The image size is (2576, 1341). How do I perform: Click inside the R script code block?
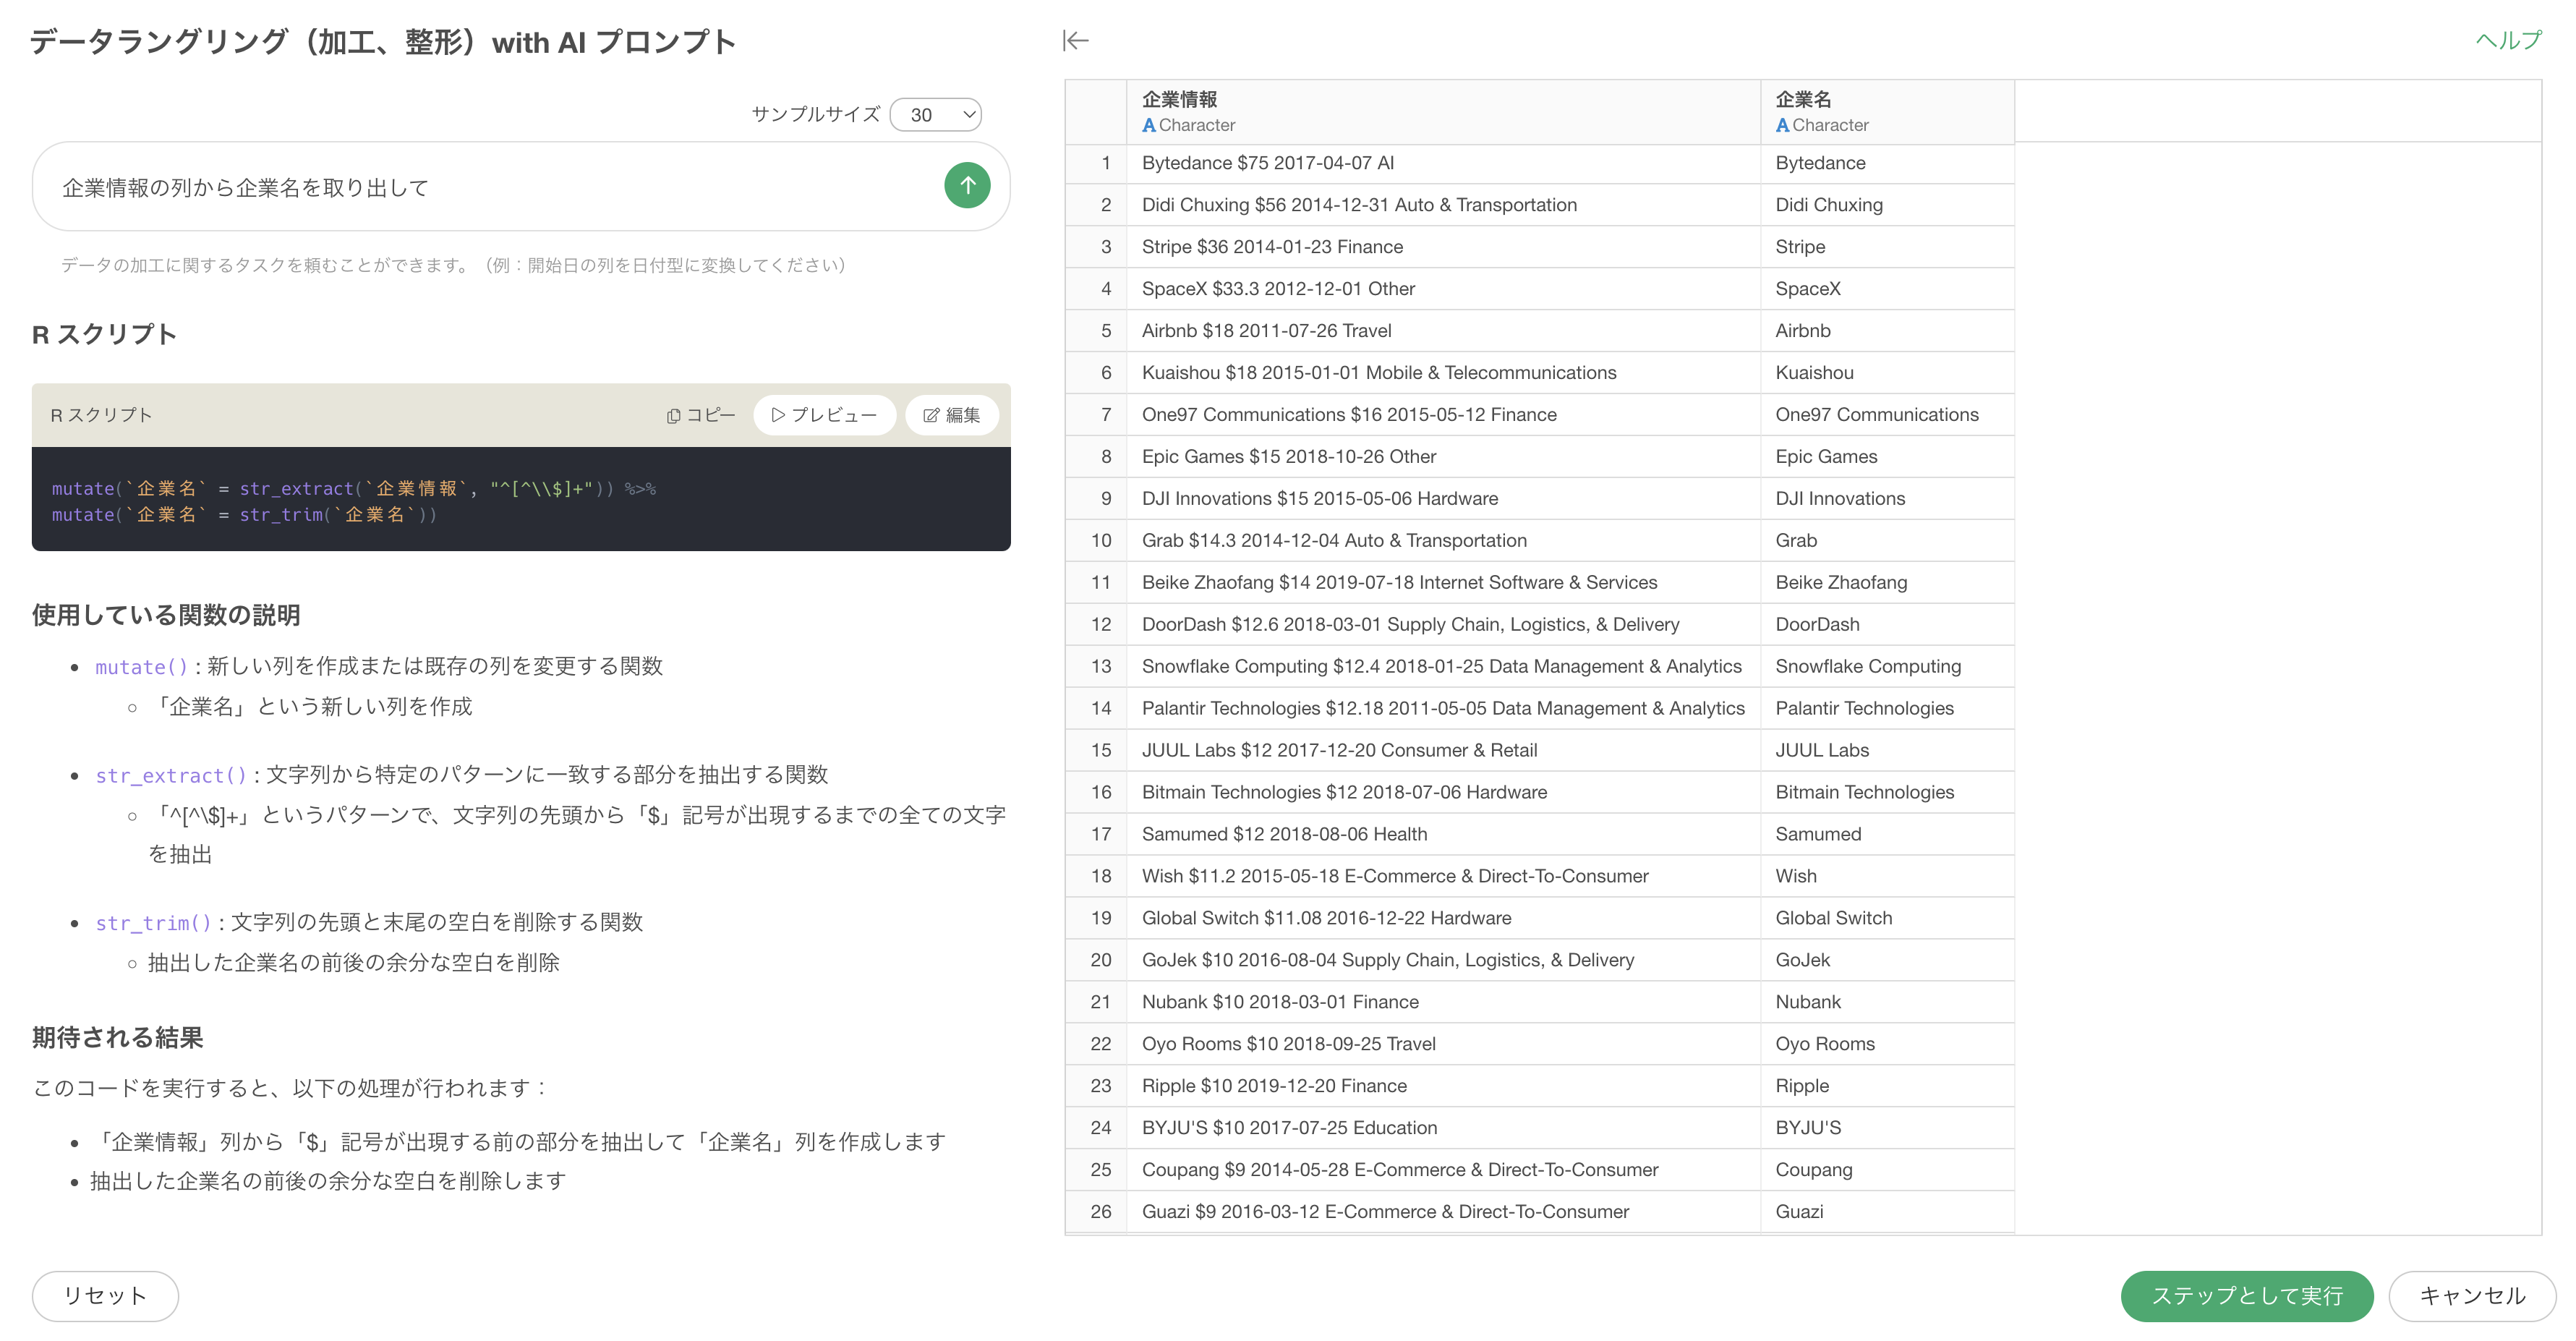(x=520, y=500)
